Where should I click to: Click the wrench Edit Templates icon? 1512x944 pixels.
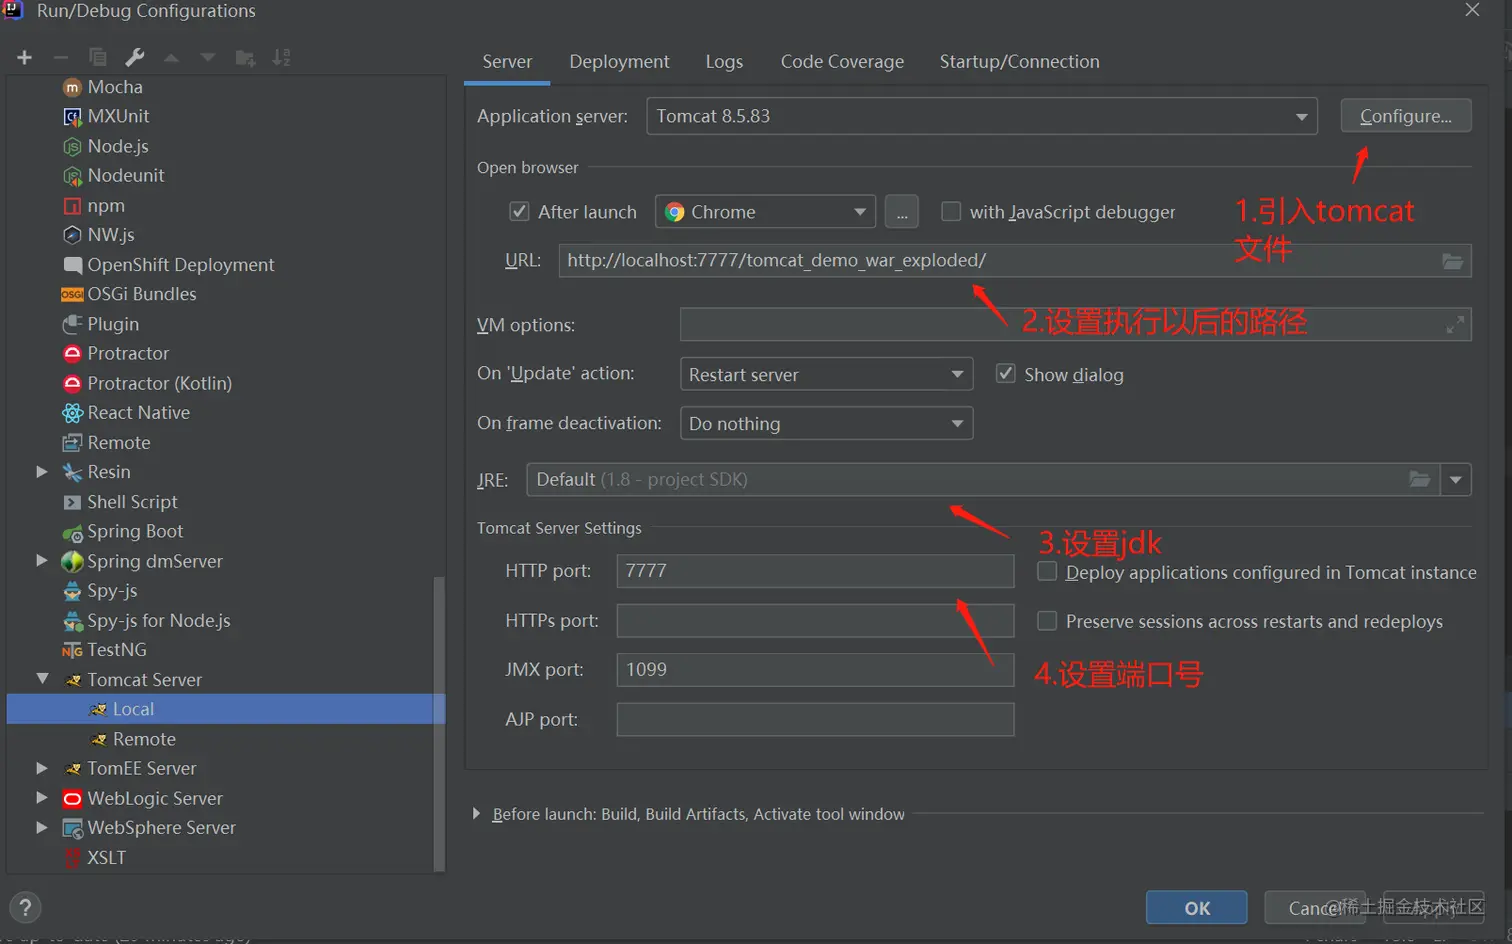[x=135, y=58]
